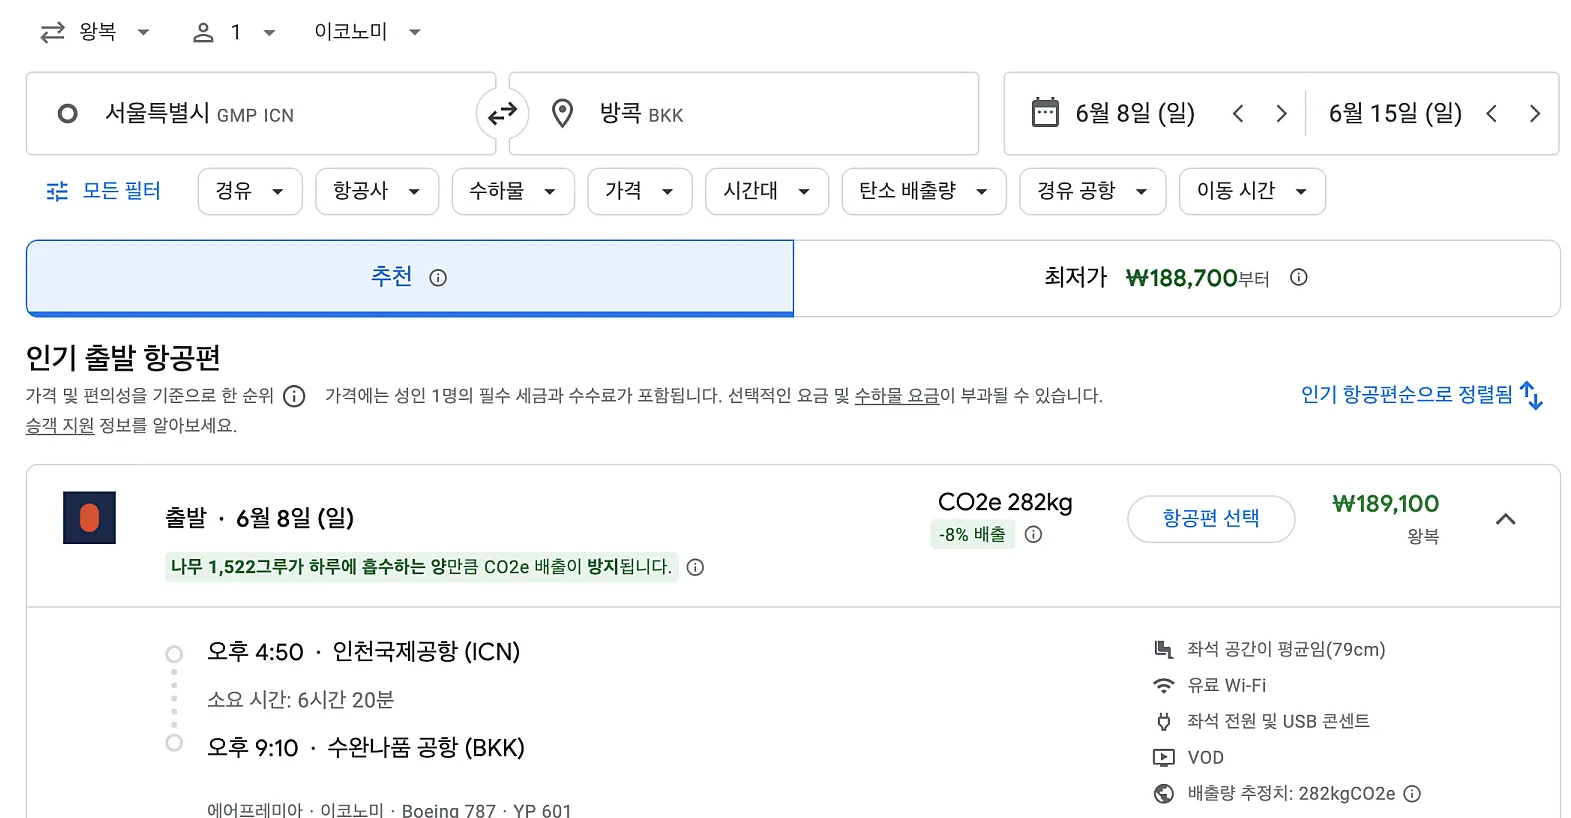The width and height of the screenshot is (1571, 818).
Task: Expand the 항공사 filter dropdown
Action: click(377, 191)
